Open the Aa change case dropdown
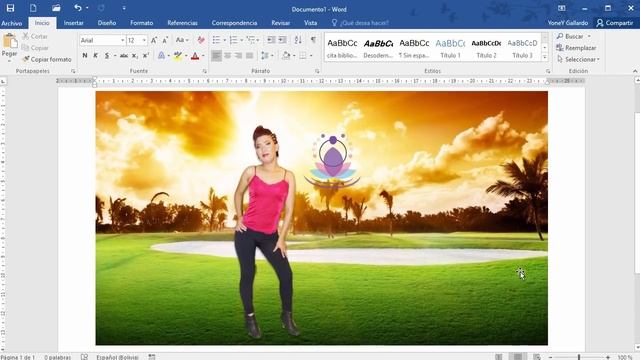 pos(182,40)
